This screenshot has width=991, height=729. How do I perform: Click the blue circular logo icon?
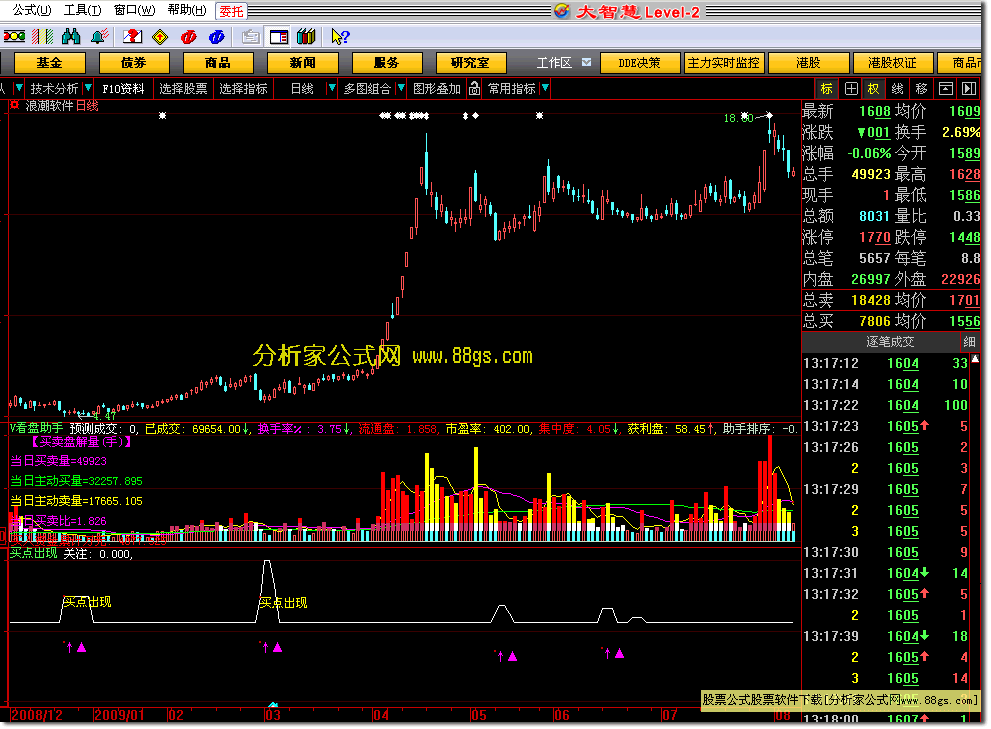pos(216,37)
